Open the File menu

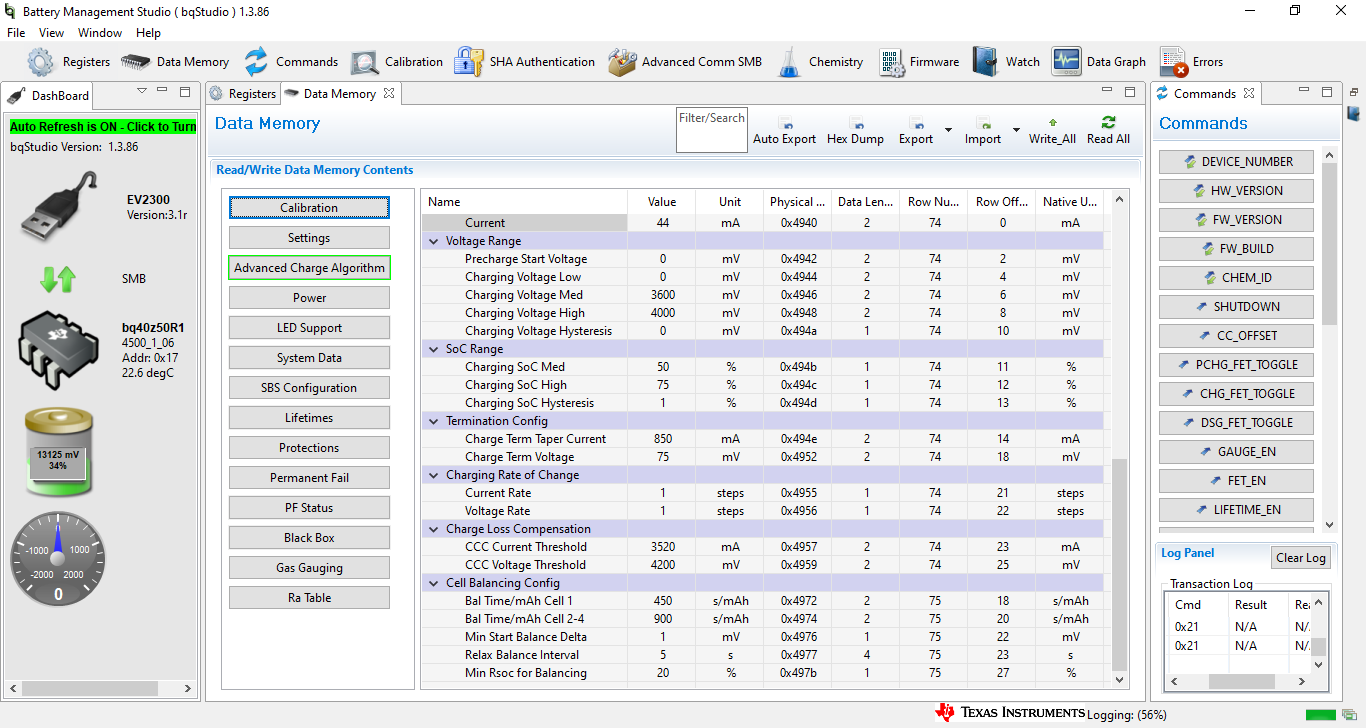[x=16, y=33]
